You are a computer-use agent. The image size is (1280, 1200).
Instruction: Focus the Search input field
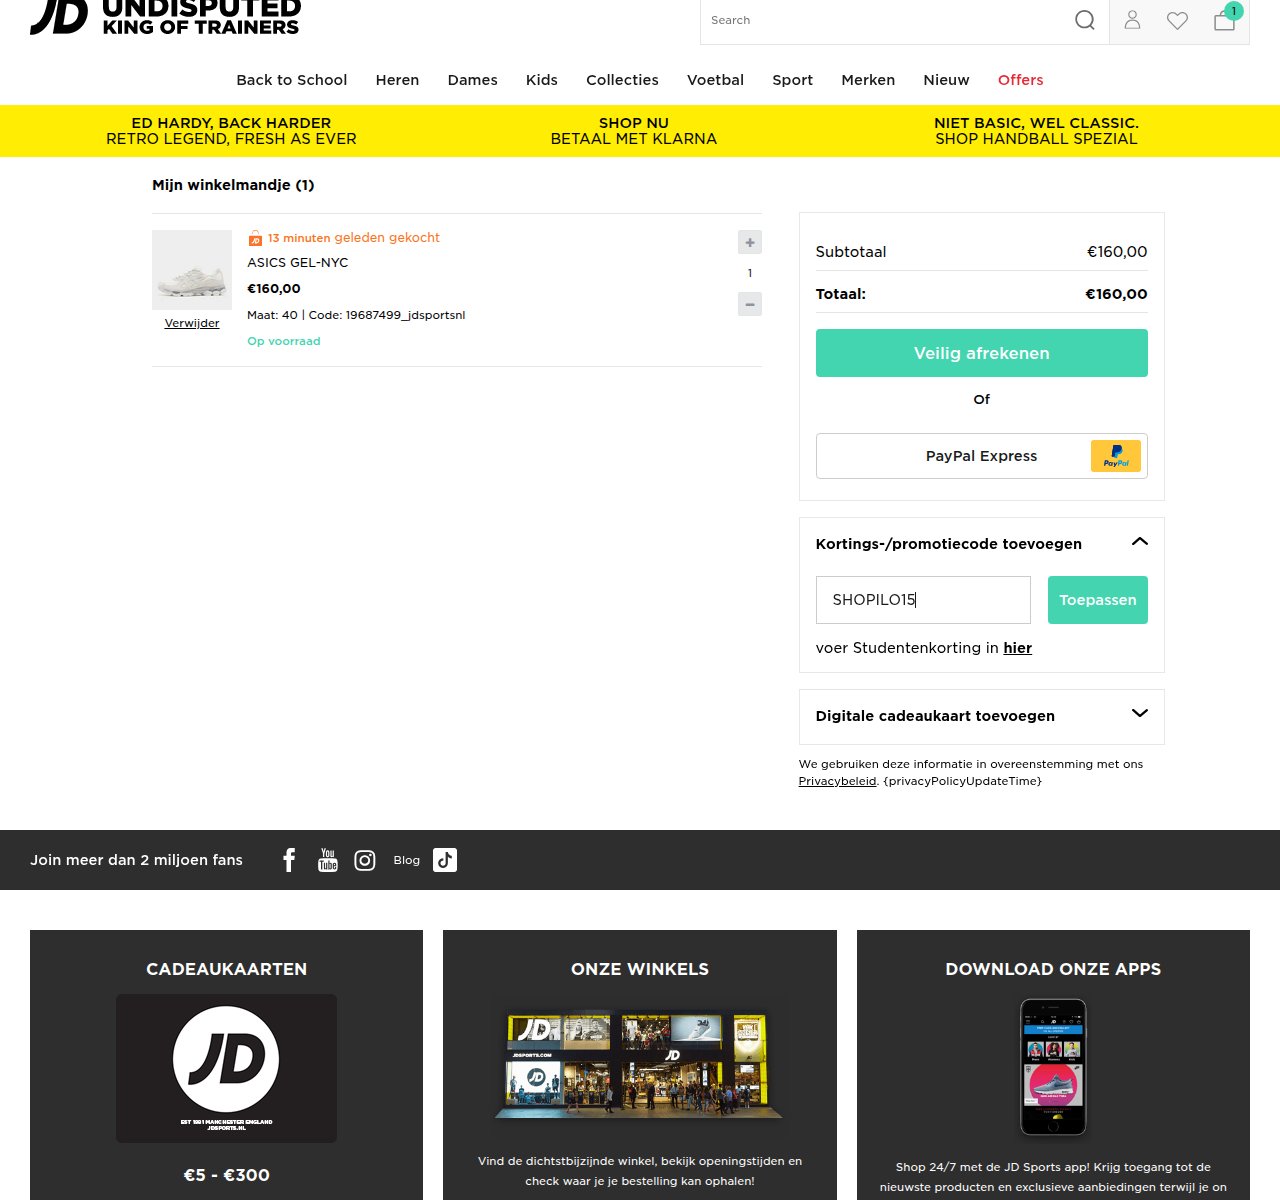[x=885, y=20]
